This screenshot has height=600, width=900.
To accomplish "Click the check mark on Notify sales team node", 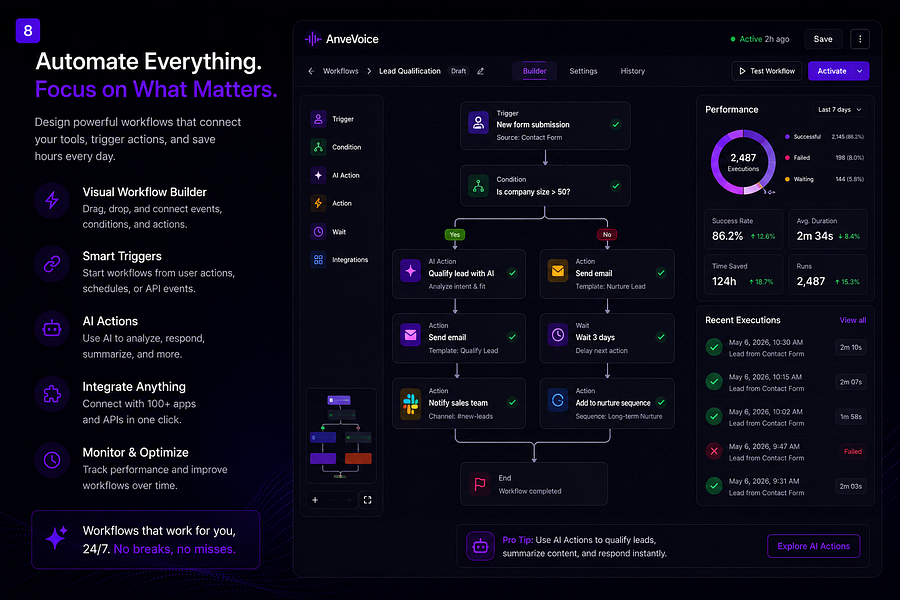I will pyautogui.click(x=512, y=402).
